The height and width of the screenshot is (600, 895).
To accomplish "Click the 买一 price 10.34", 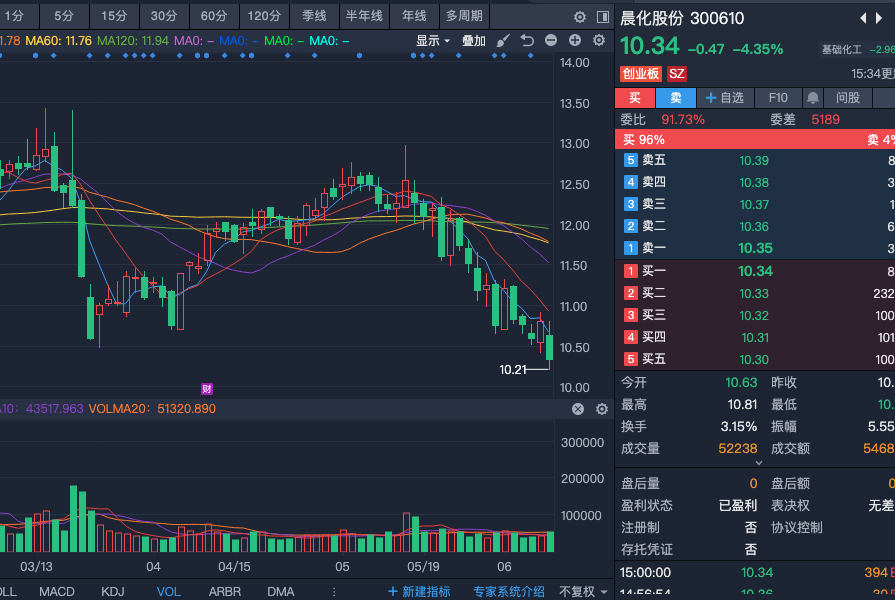I will pos(755,271).
